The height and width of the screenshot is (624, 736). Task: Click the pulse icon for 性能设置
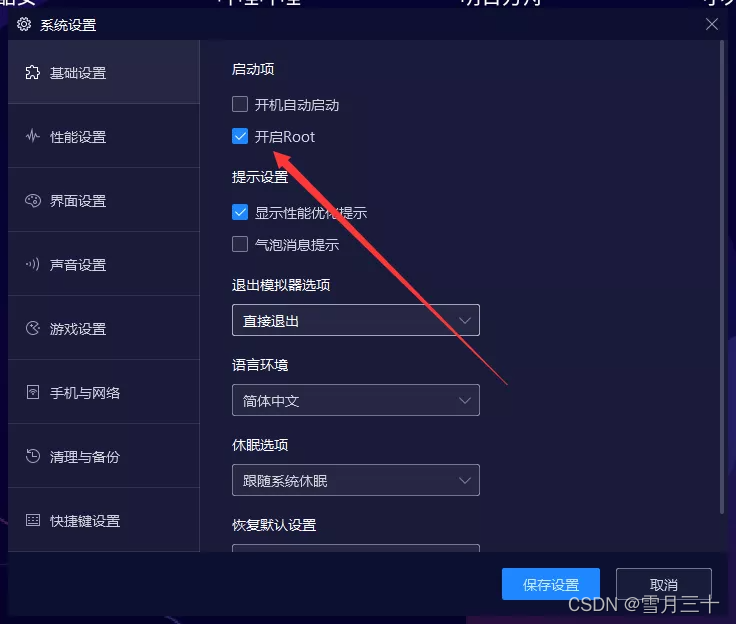(x=32, y=136)
